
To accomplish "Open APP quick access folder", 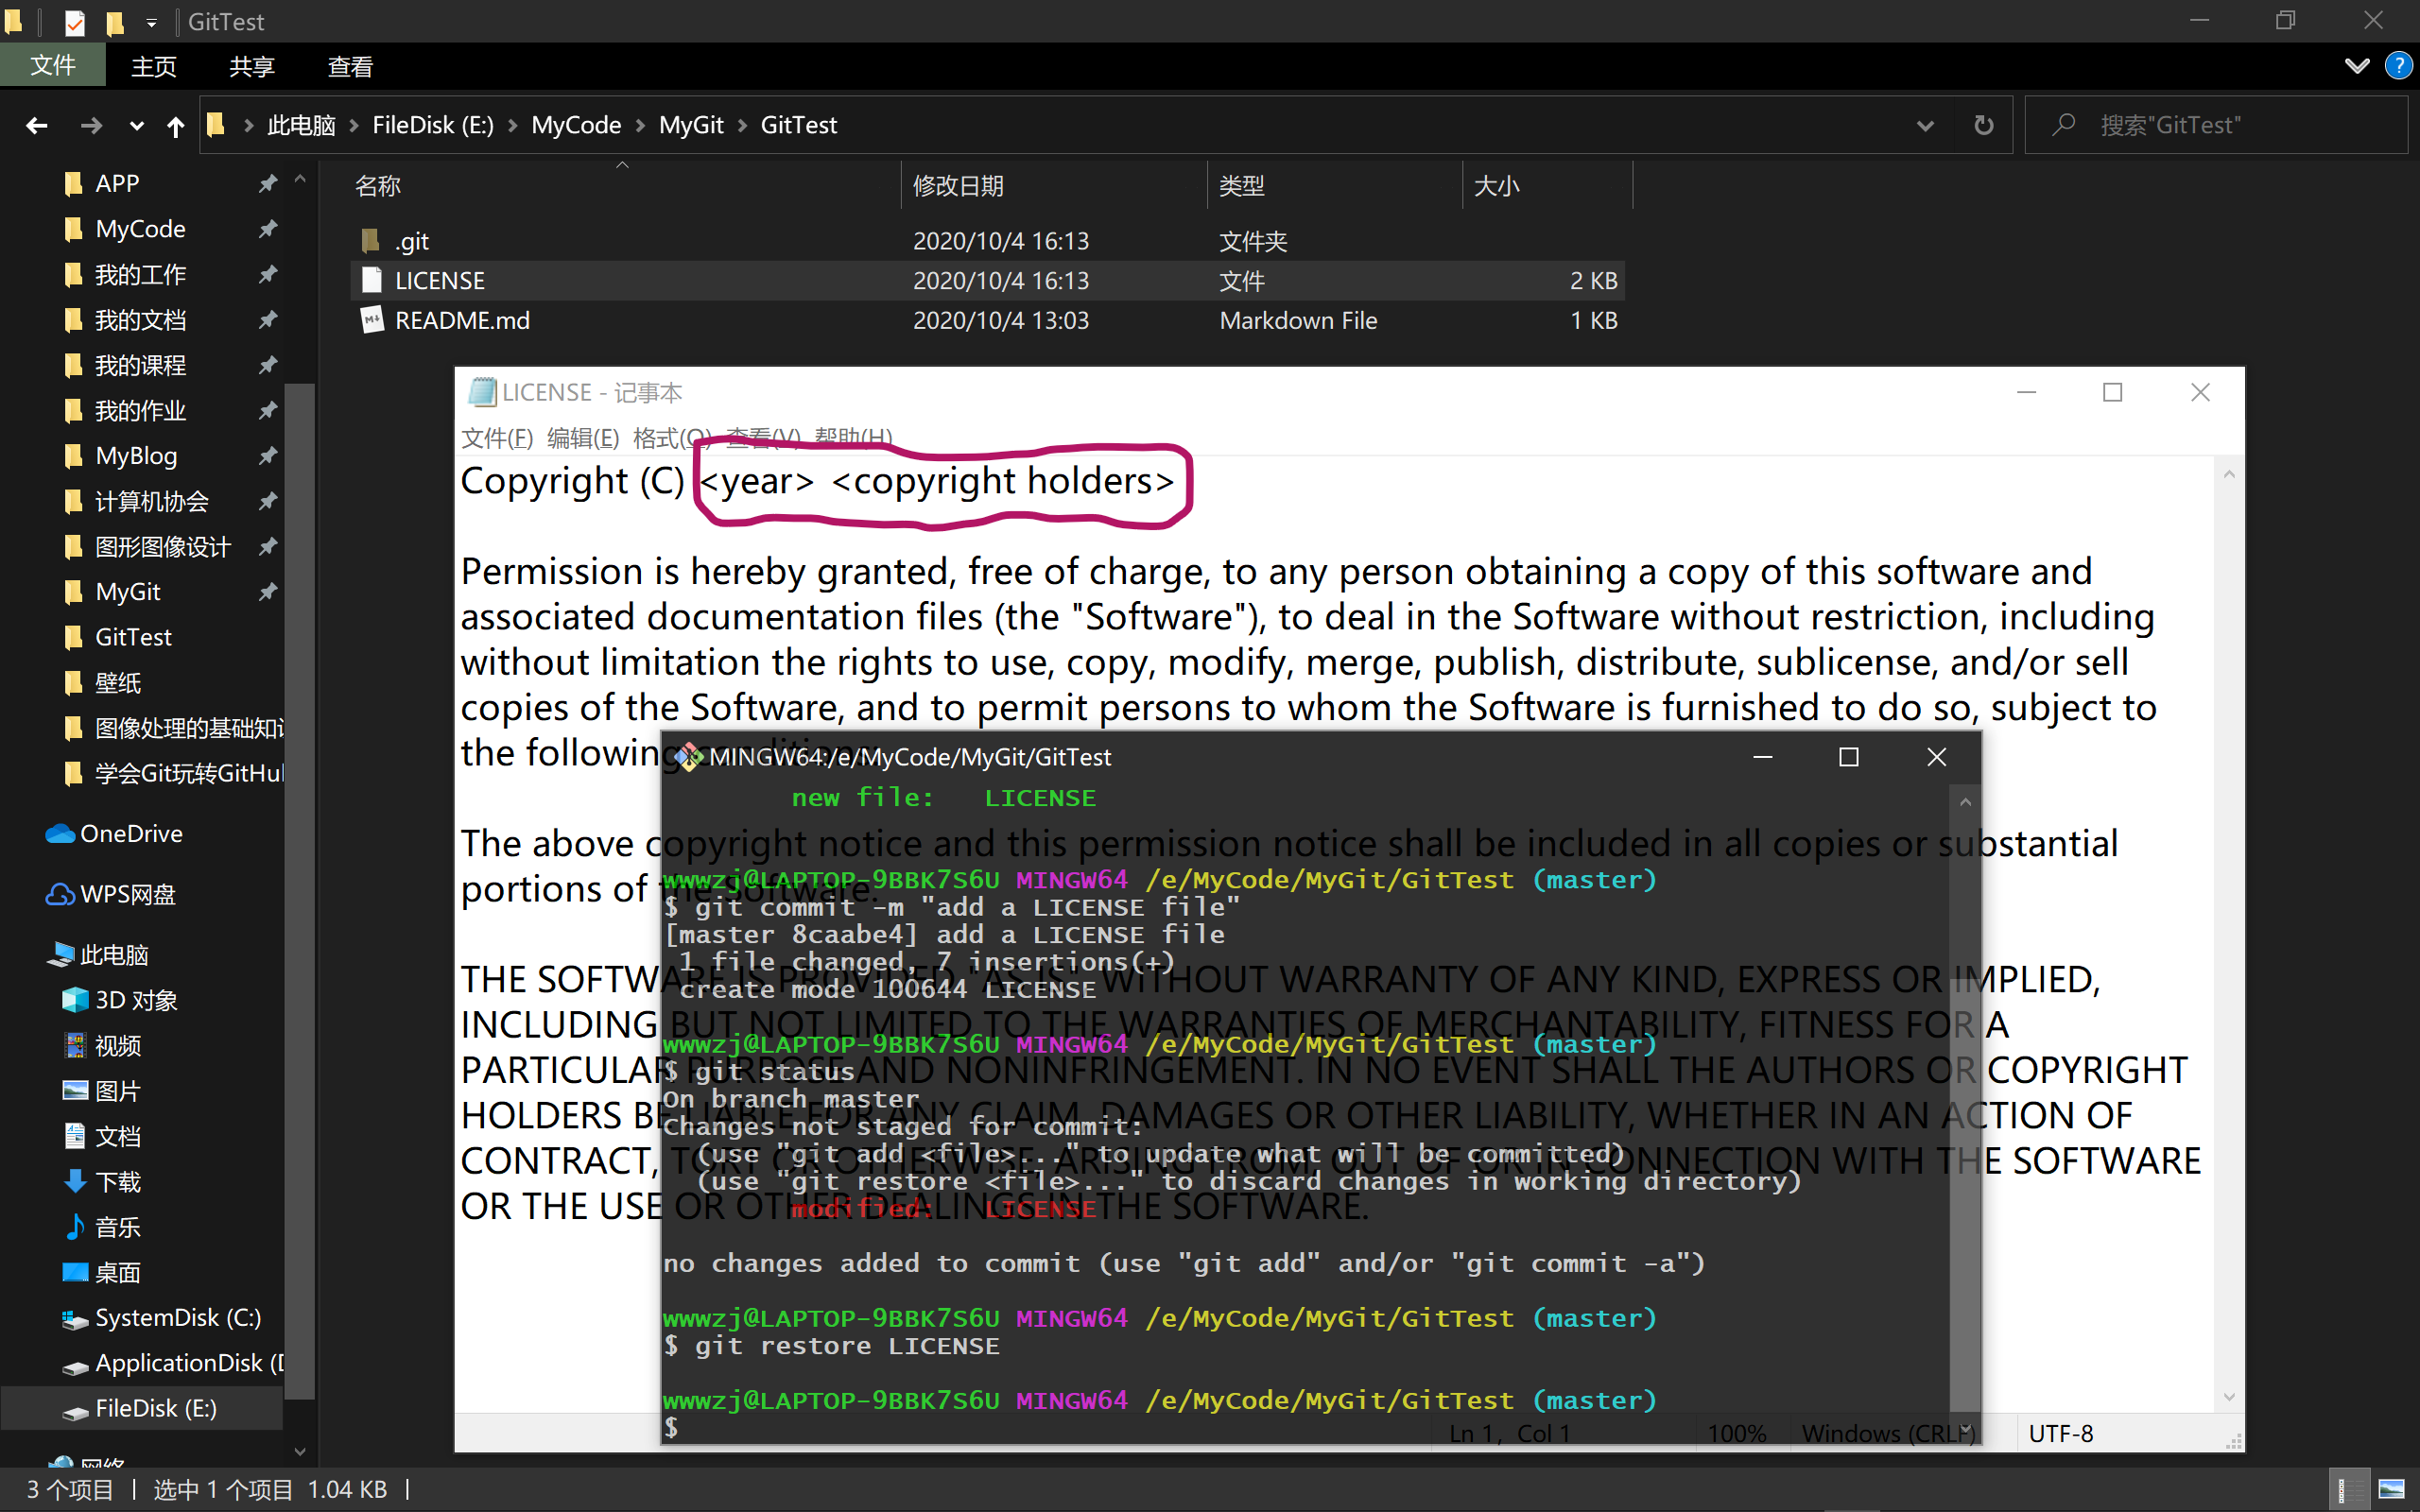I will click(x=117, y=183).
